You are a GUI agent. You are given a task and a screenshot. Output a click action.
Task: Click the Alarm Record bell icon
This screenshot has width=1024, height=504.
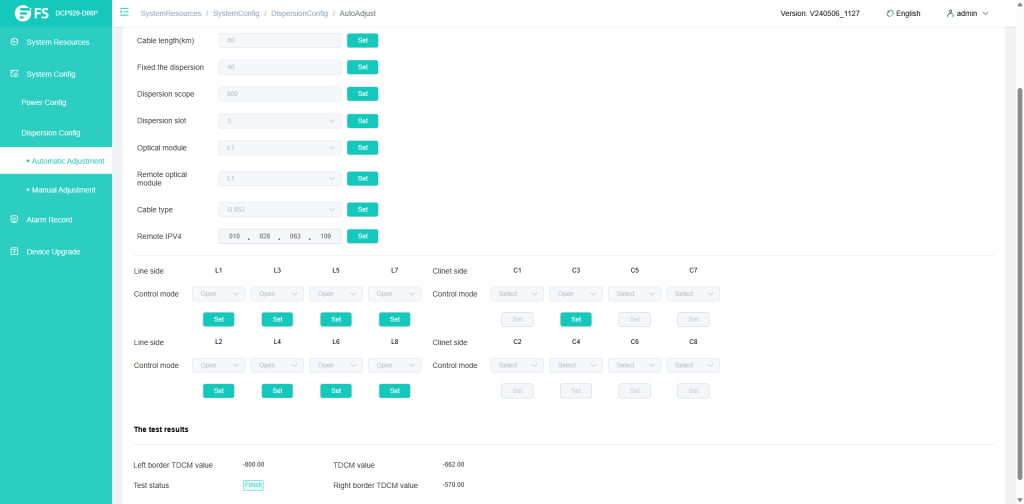(x=14, y=219)
